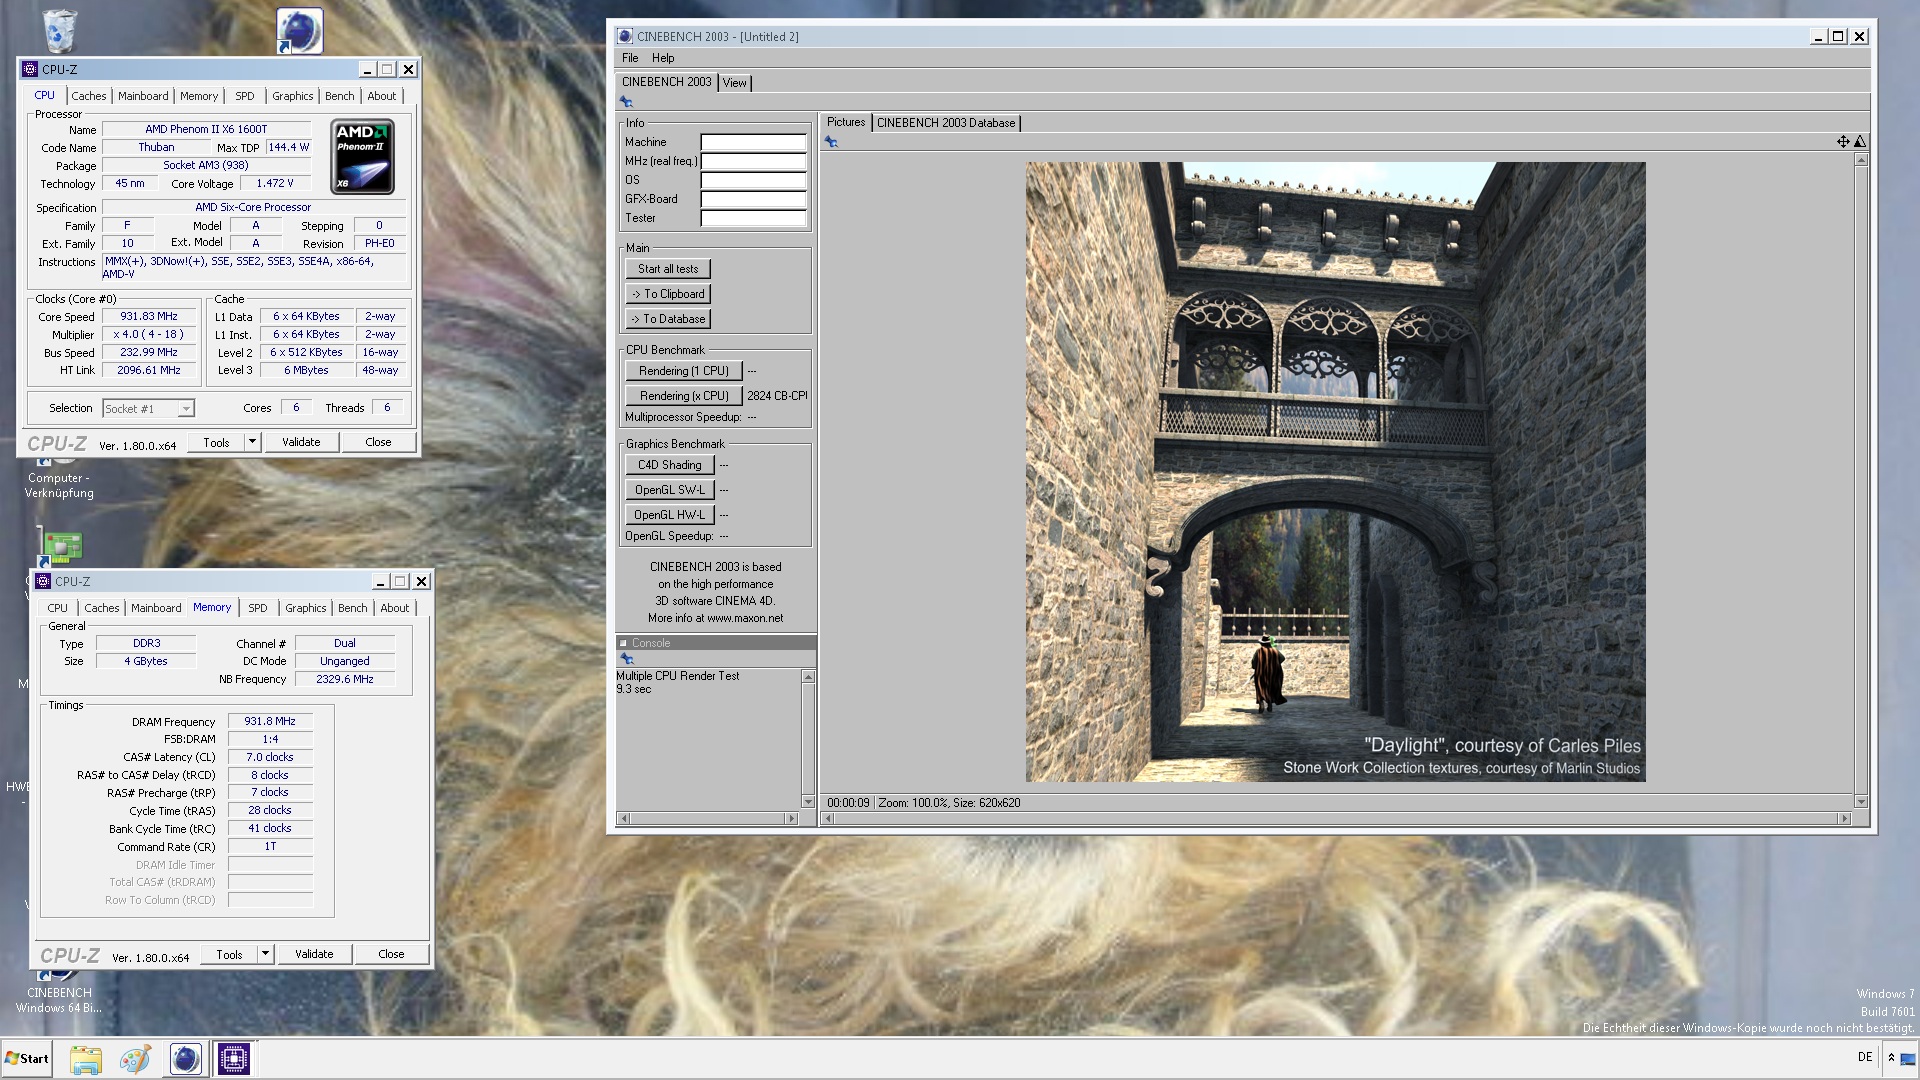Run the OpenGL HW-L benchmark

(670, 515)
